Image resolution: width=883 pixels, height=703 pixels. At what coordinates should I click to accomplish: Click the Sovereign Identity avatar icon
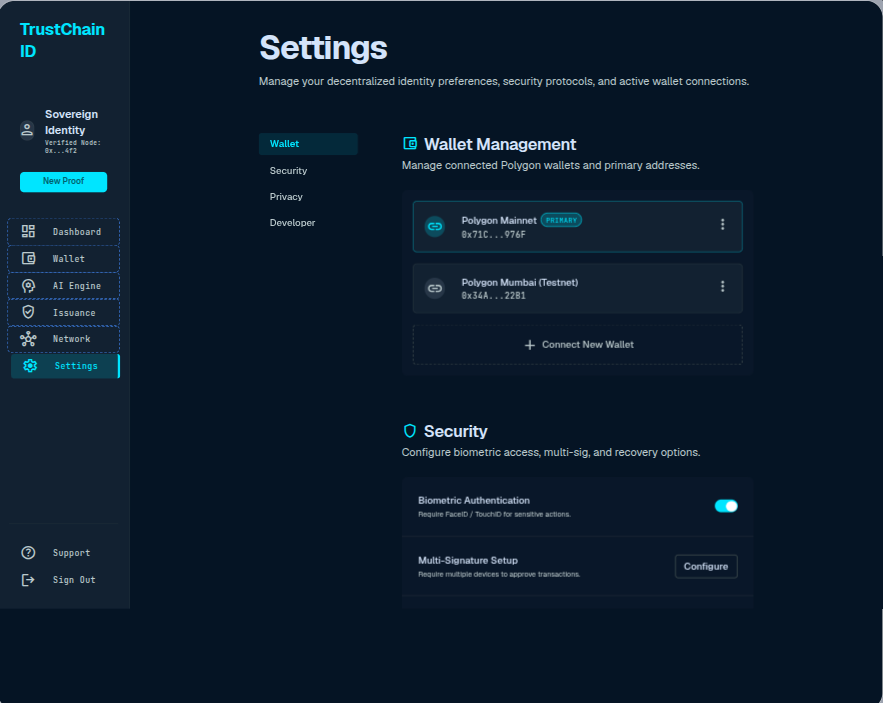pyautogui.click(x=27, y=130)
